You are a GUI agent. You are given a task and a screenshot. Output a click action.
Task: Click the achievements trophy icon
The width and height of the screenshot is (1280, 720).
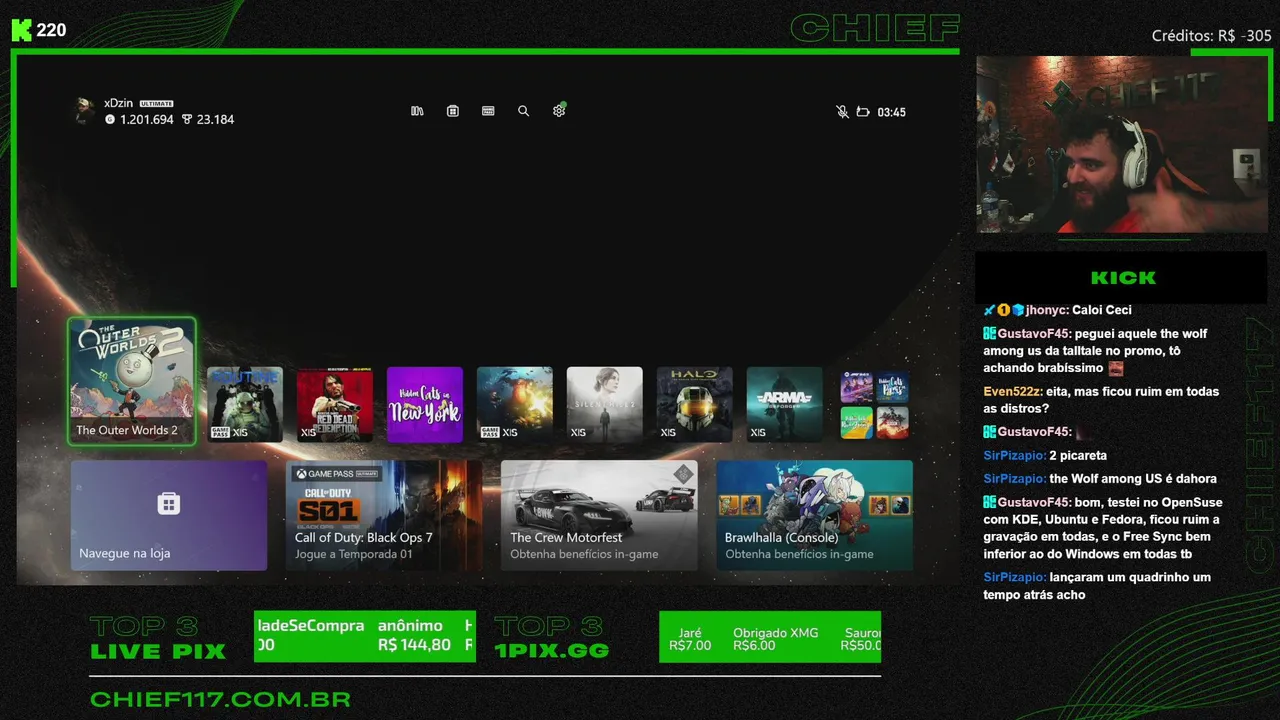tap(186, 119)
